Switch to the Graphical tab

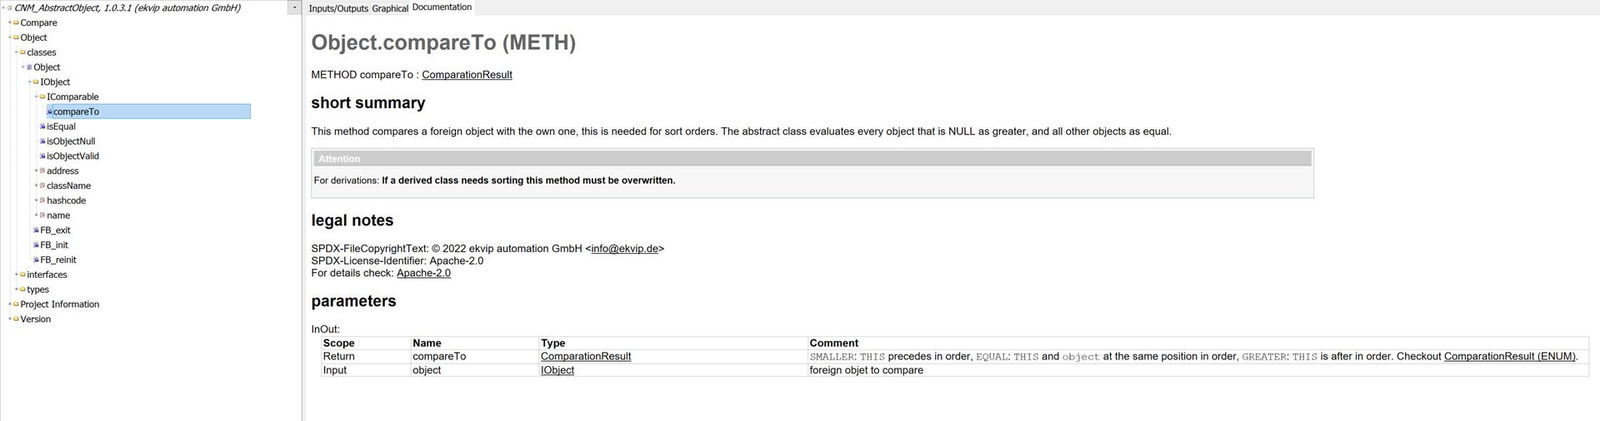click(x=390, y=8)
